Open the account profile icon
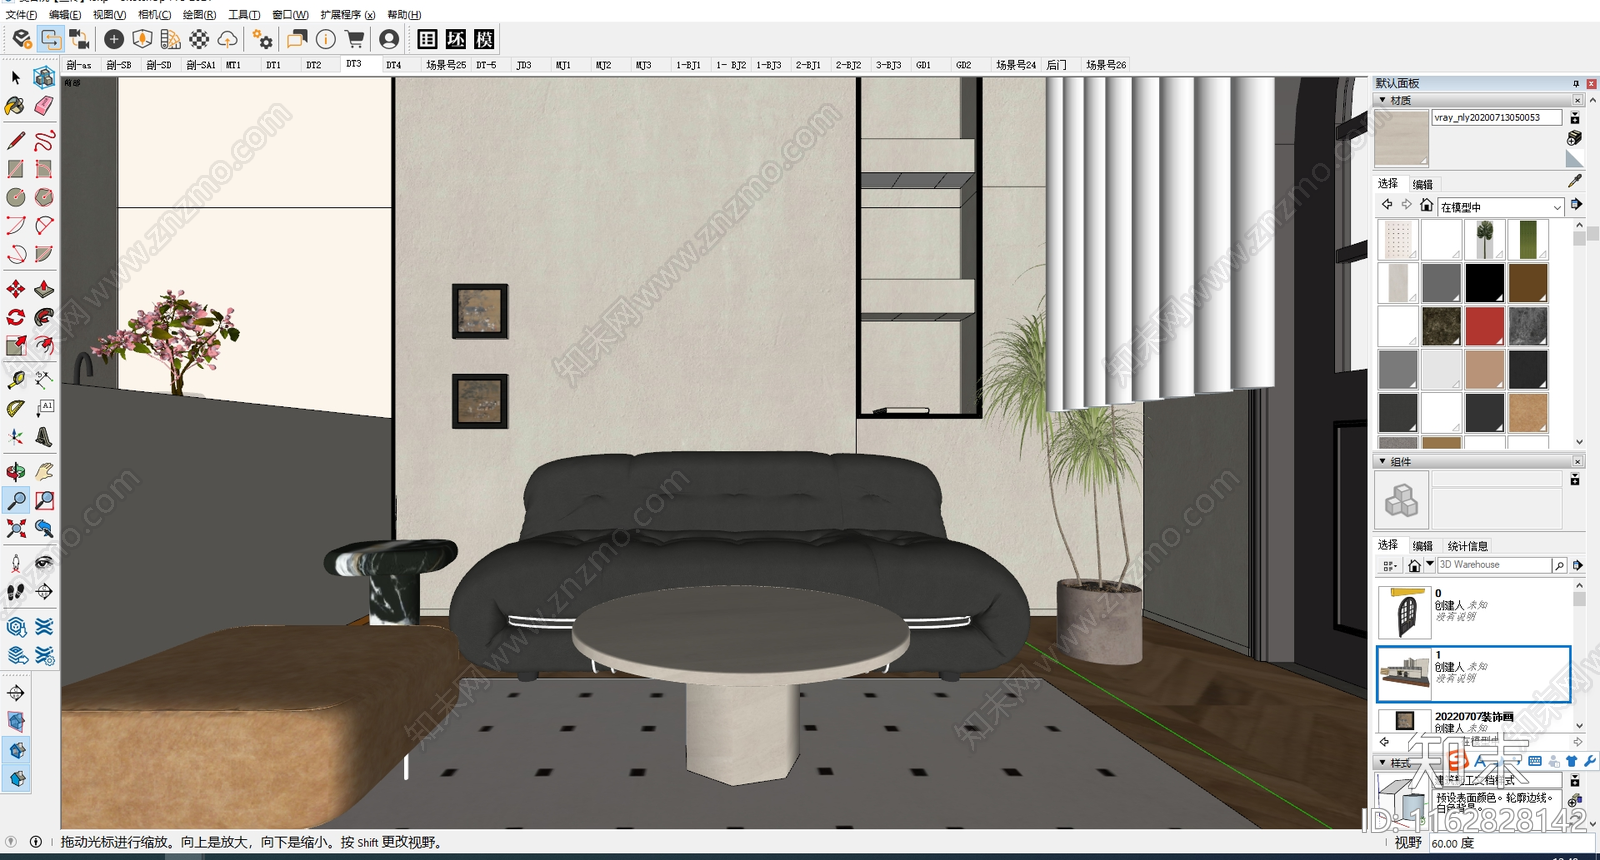 pyautogui.click(x=389, y=39)
